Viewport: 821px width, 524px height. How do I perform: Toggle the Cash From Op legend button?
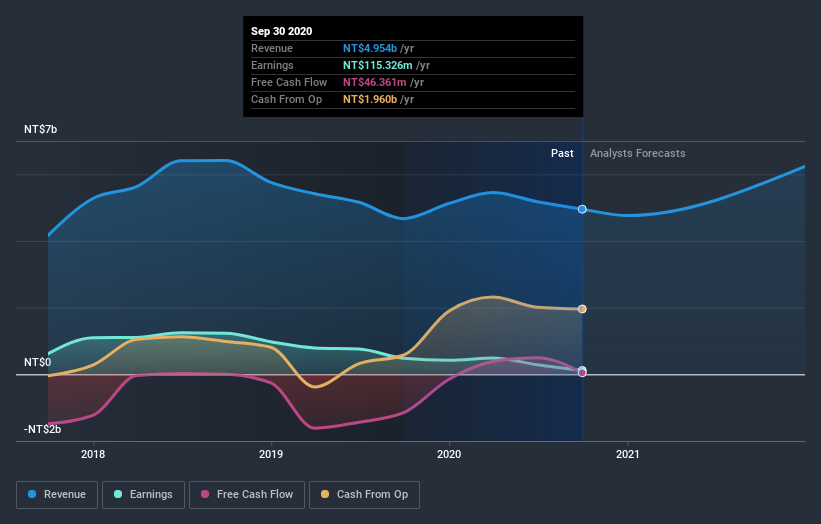pyautogui.click(x=364, y=495)
